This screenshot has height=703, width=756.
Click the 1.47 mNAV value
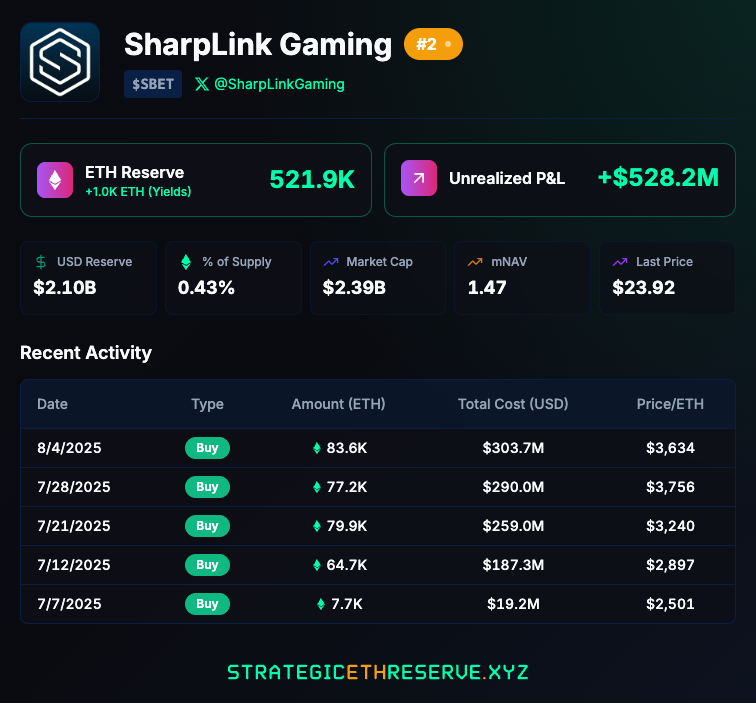(487, 288)
